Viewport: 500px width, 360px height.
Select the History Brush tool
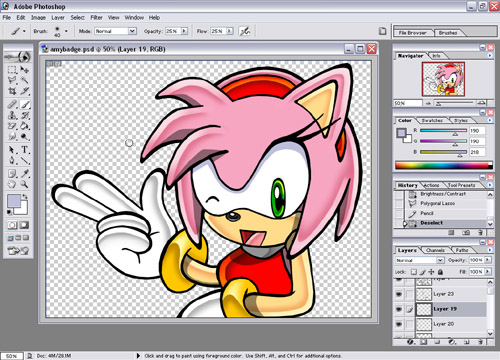[24, 115]
